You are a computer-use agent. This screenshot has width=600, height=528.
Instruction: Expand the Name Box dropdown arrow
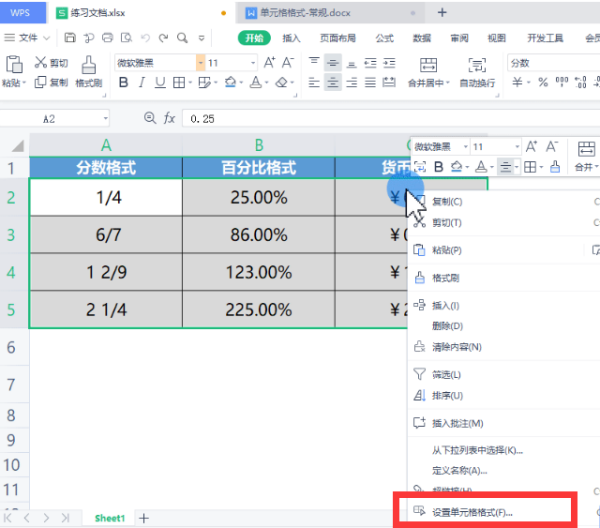point(105,119)
